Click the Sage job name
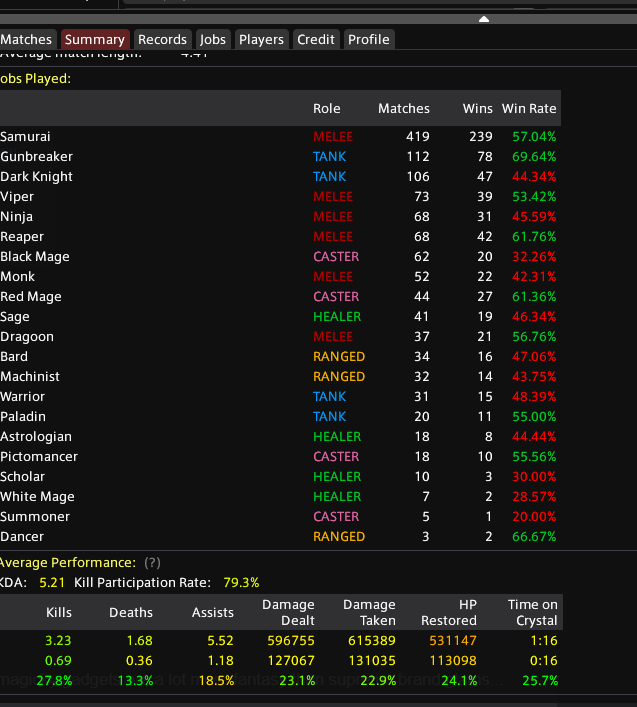The width and height of the screenshot is (637, 707). tap(15, 317)
